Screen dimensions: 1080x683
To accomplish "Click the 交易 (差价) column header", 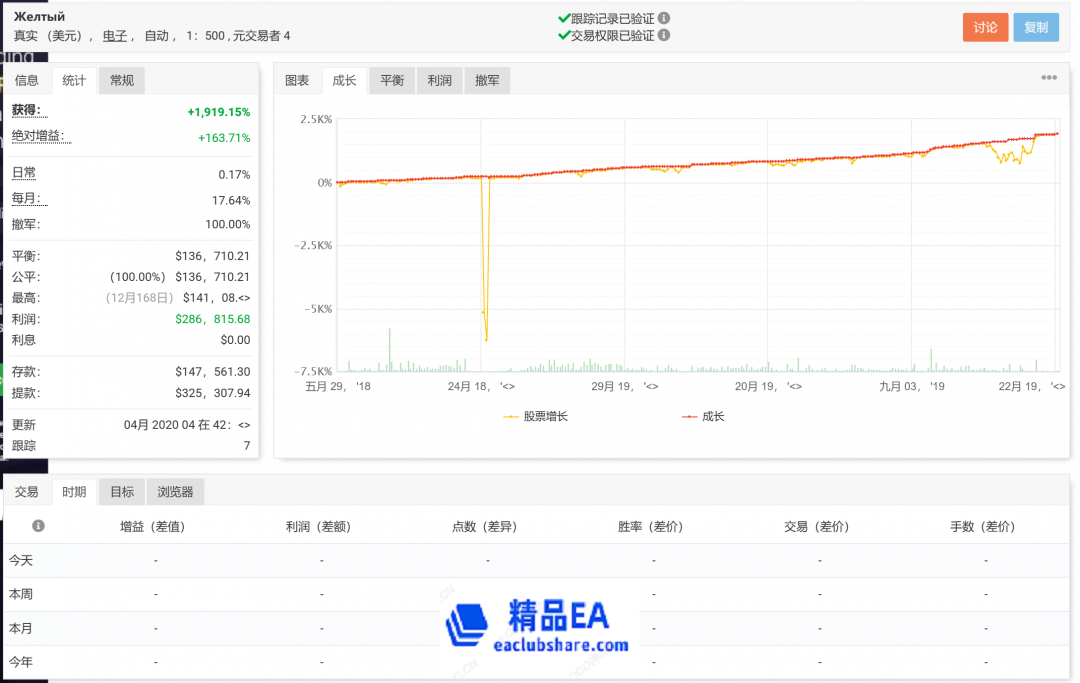I will [817, 527].
